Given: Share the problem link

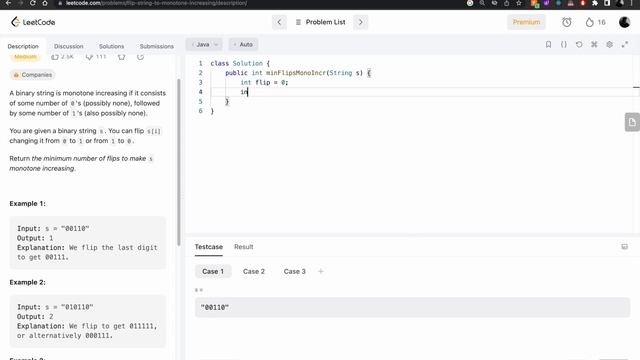Looking at the screenshot, I should [x=140, y=57].
